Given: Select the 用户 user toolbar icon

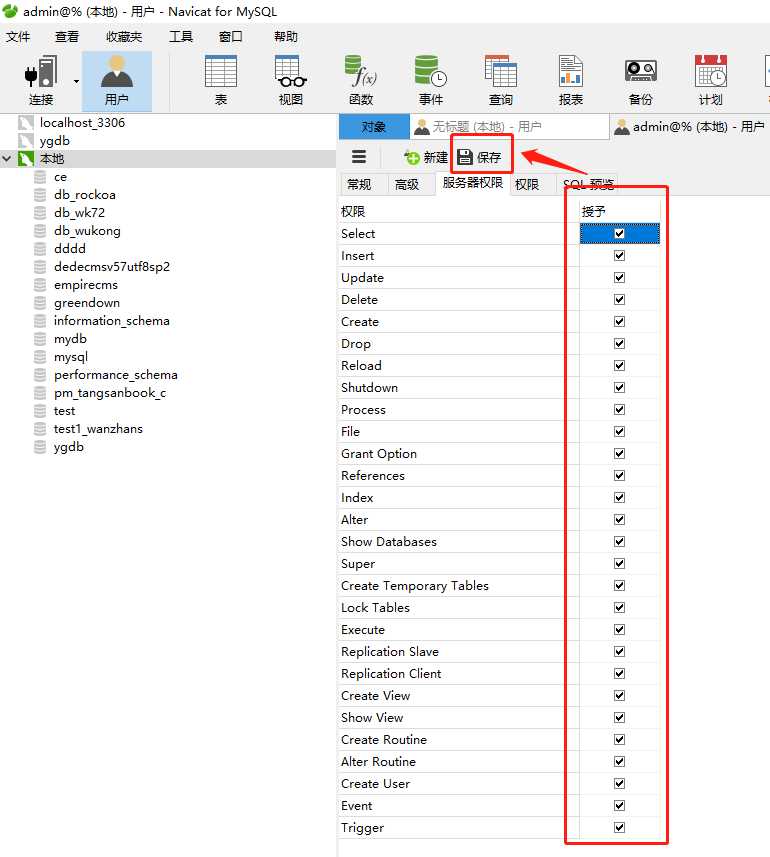Looking at the screenshot, I should pyautogui.click(x=116, y=81).
